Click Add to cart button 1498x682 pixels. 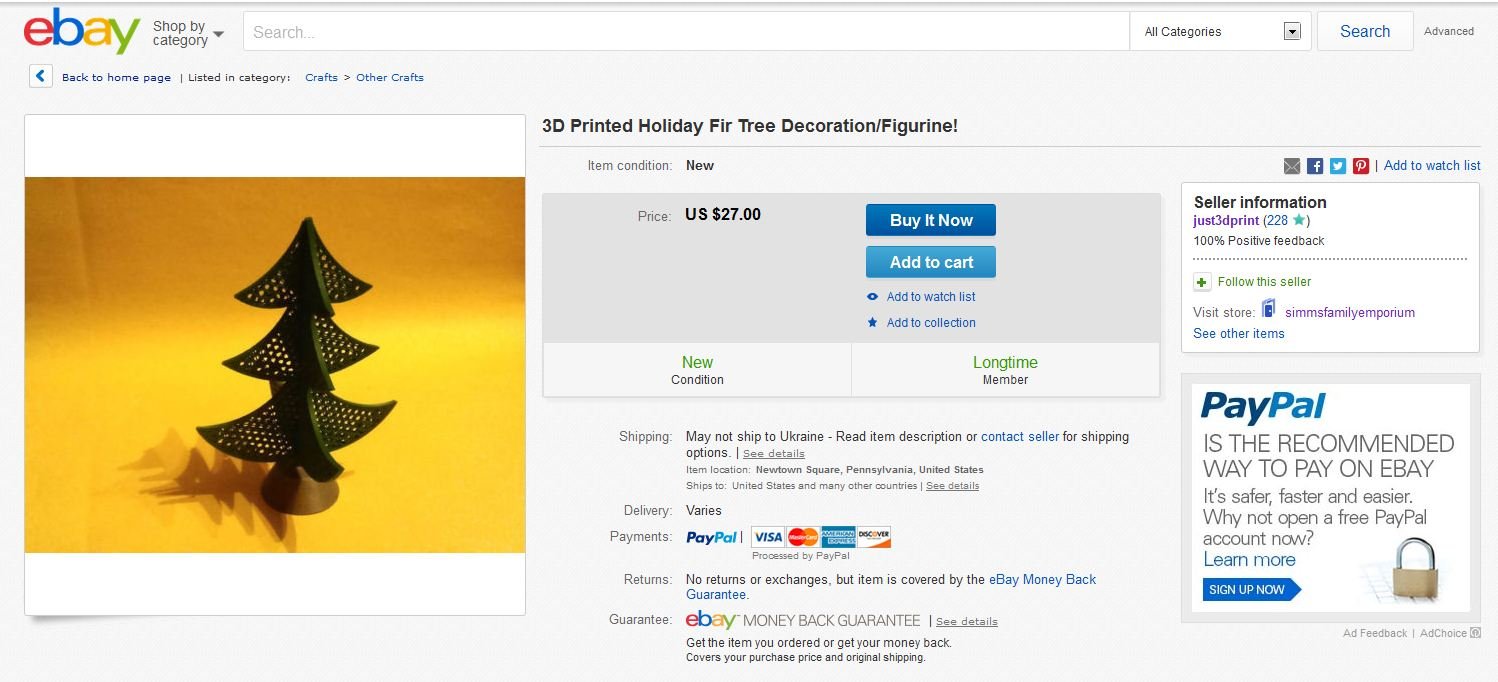[931, 262]
